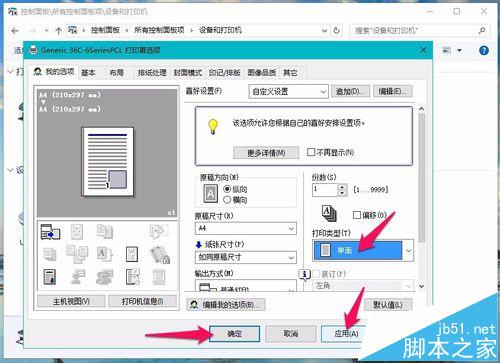Click the greyed S-shaped icon in bottom row
This screenshot has width=500, height=363.
click(x=105, y=277)
